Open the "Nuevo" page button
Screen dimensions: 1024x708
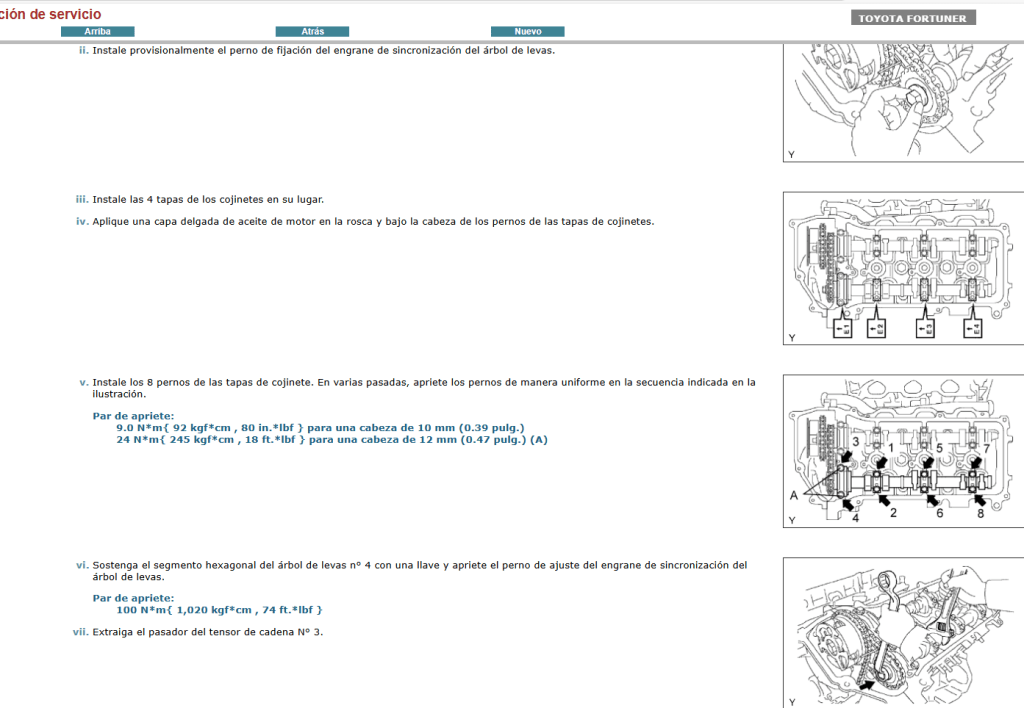click(527, 30)
